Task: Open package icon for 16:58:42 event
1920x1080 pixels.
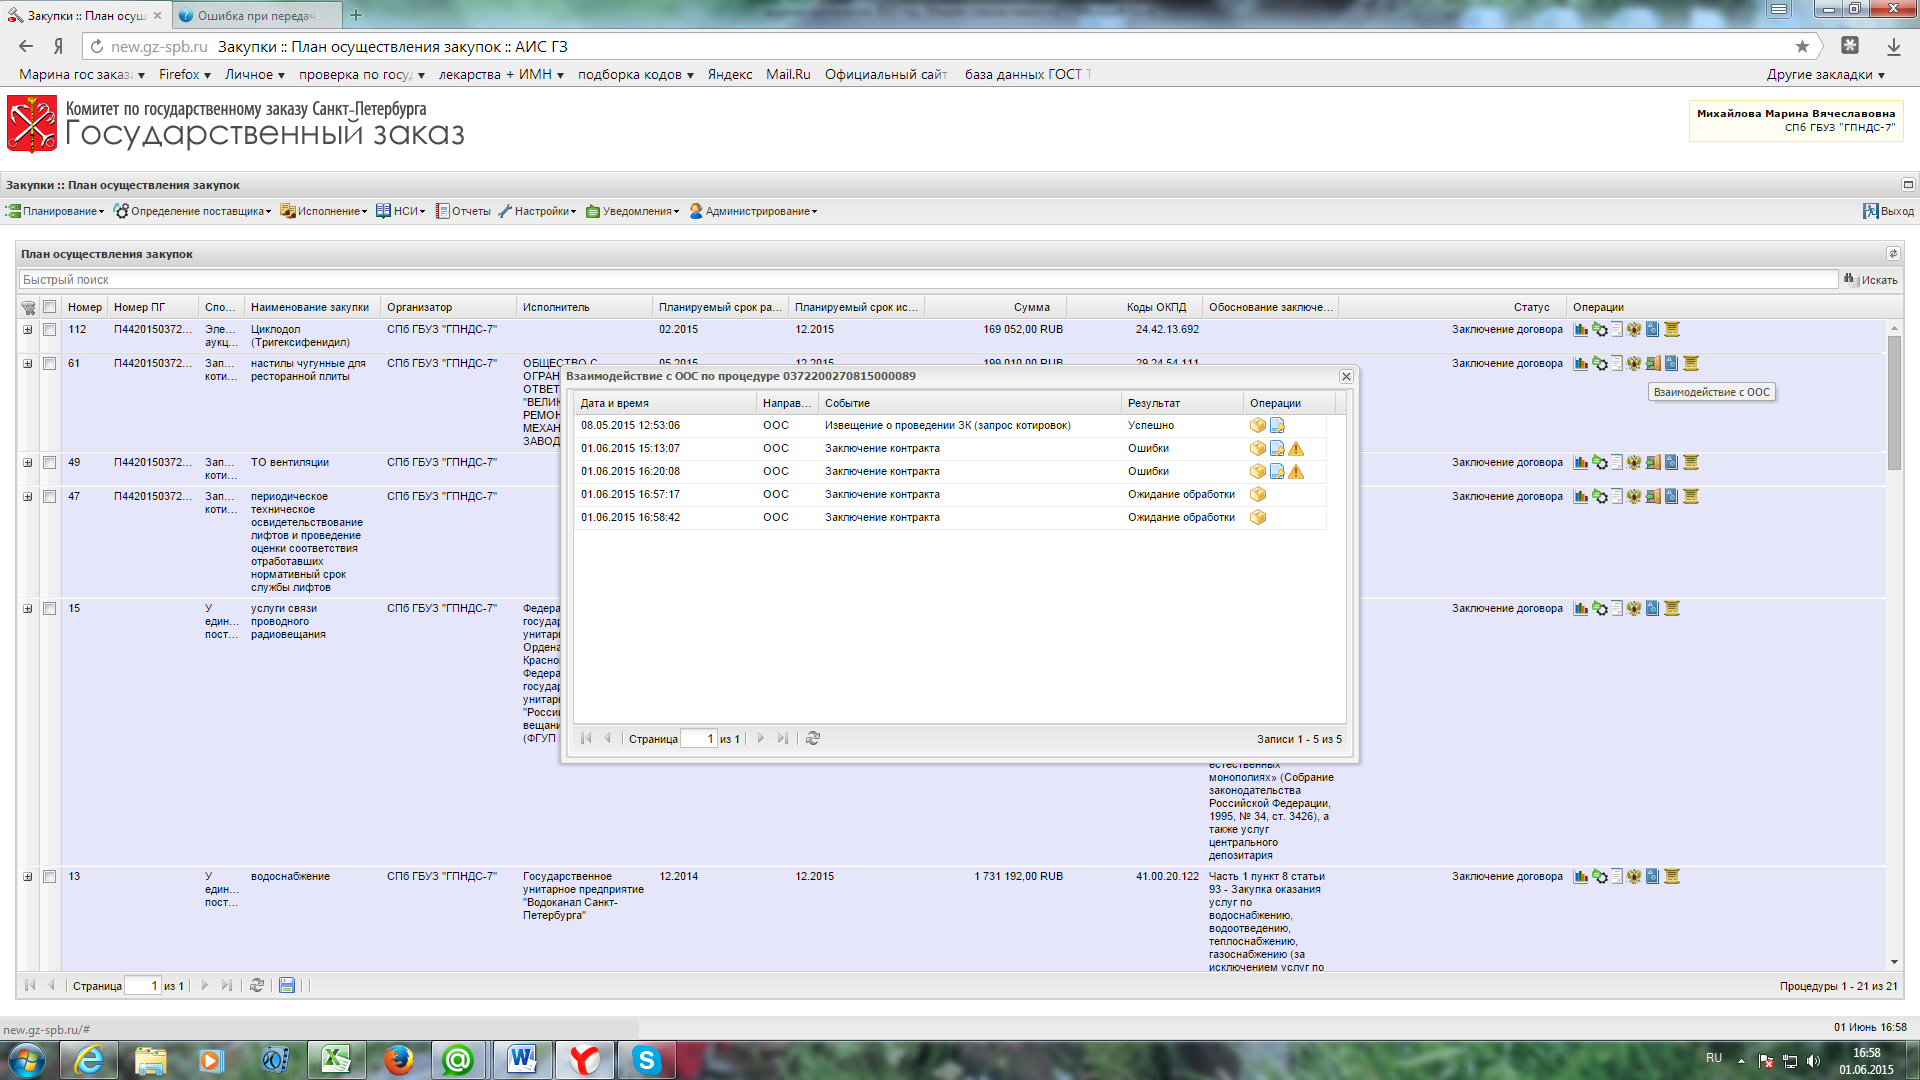Action: coord(1258,518)
